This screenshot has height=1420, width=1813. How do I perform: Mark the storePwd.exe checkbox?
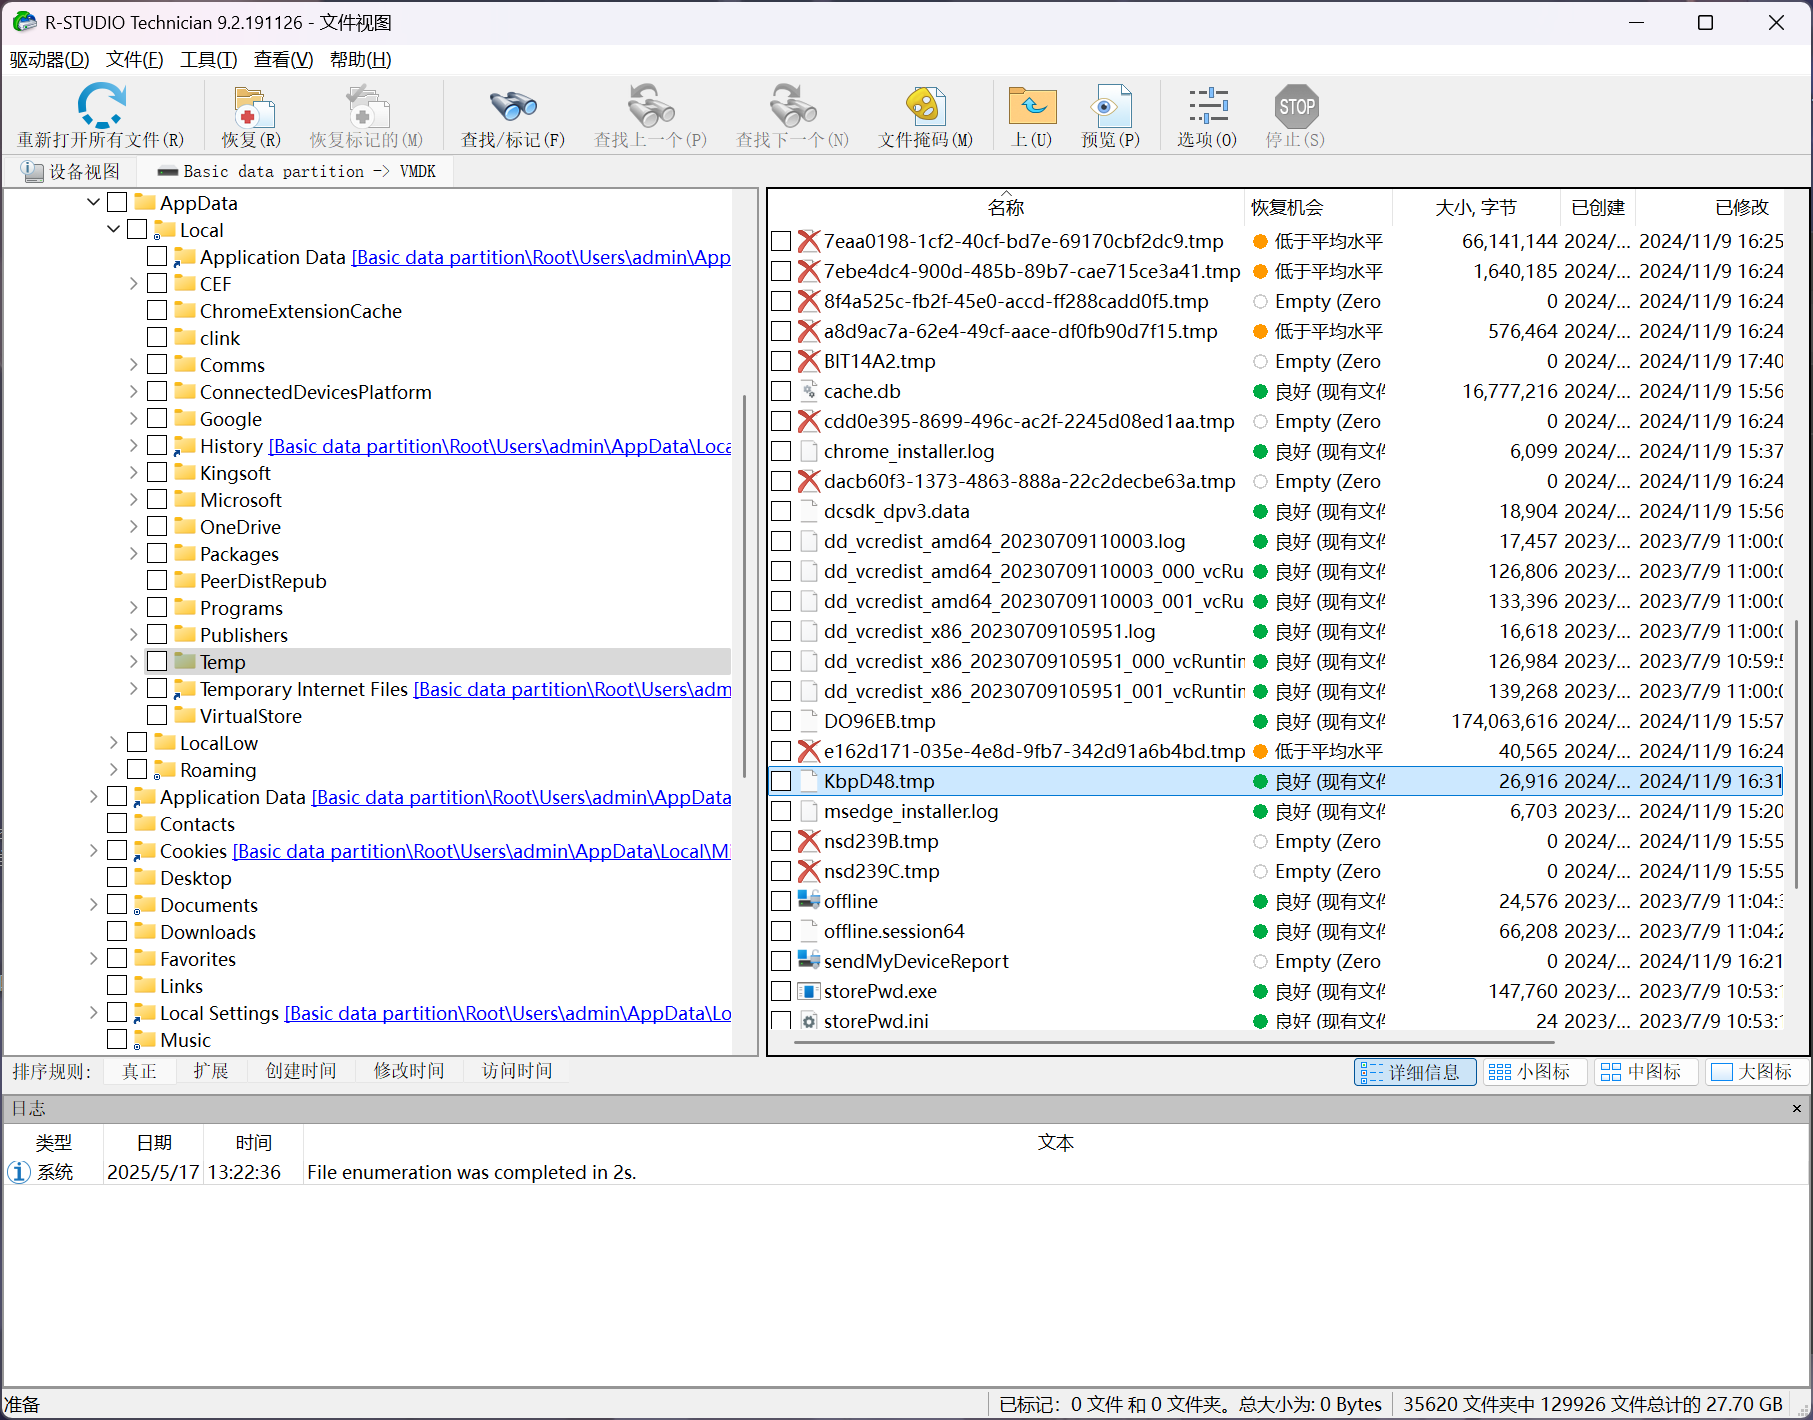(x=782, y=991)
